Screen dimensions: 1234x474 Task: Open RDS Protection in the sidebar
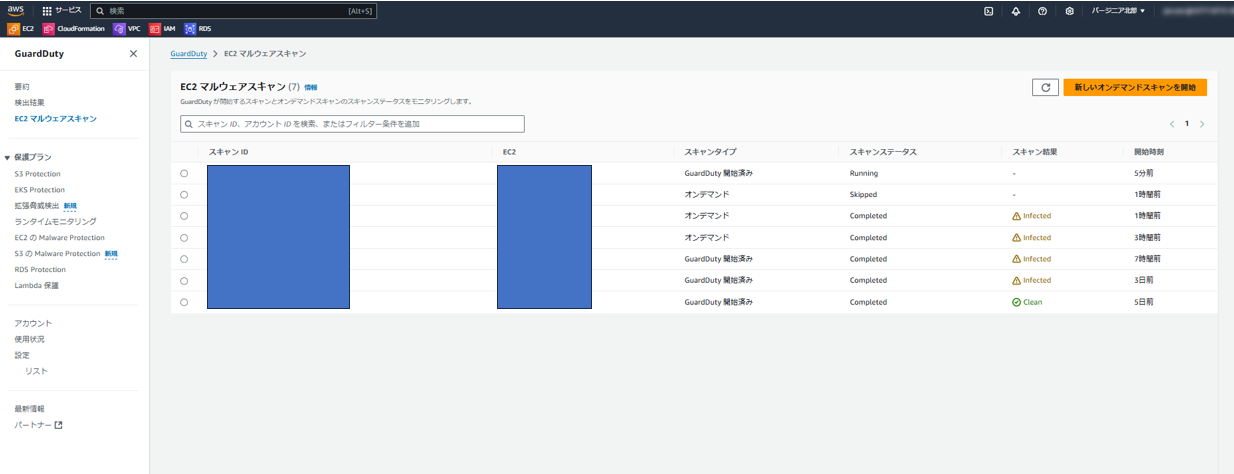(x=40, y=270)
